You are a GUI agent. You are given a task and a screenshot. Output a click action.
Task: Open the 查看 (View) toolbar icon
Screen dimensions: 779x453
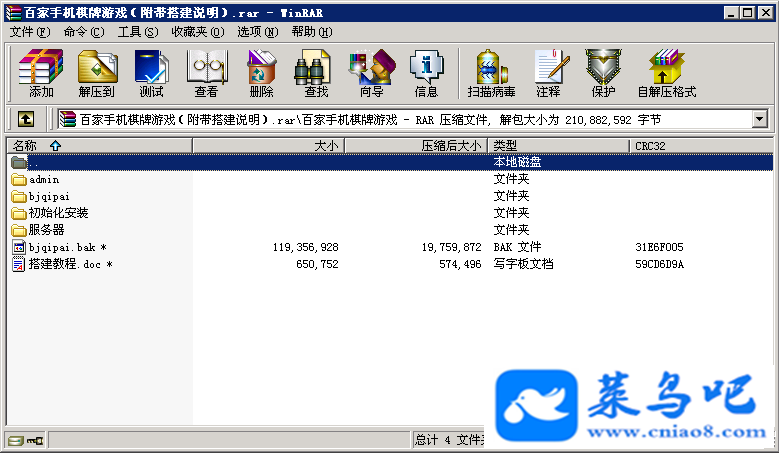tap(206, 73)
